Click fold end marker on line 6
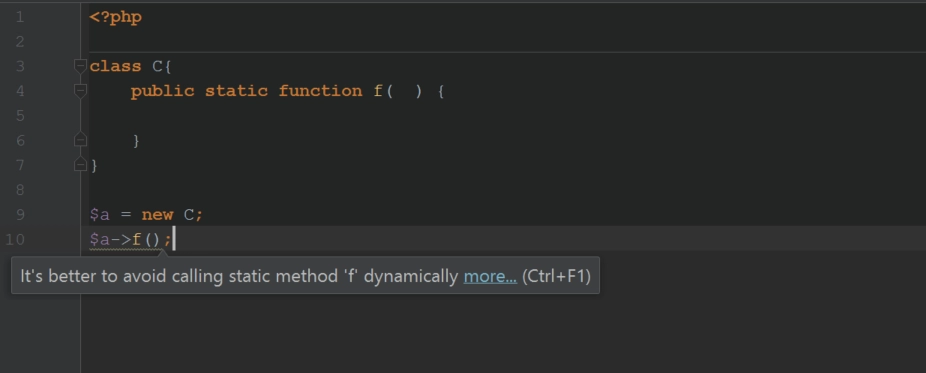 [x=80, y=140]
